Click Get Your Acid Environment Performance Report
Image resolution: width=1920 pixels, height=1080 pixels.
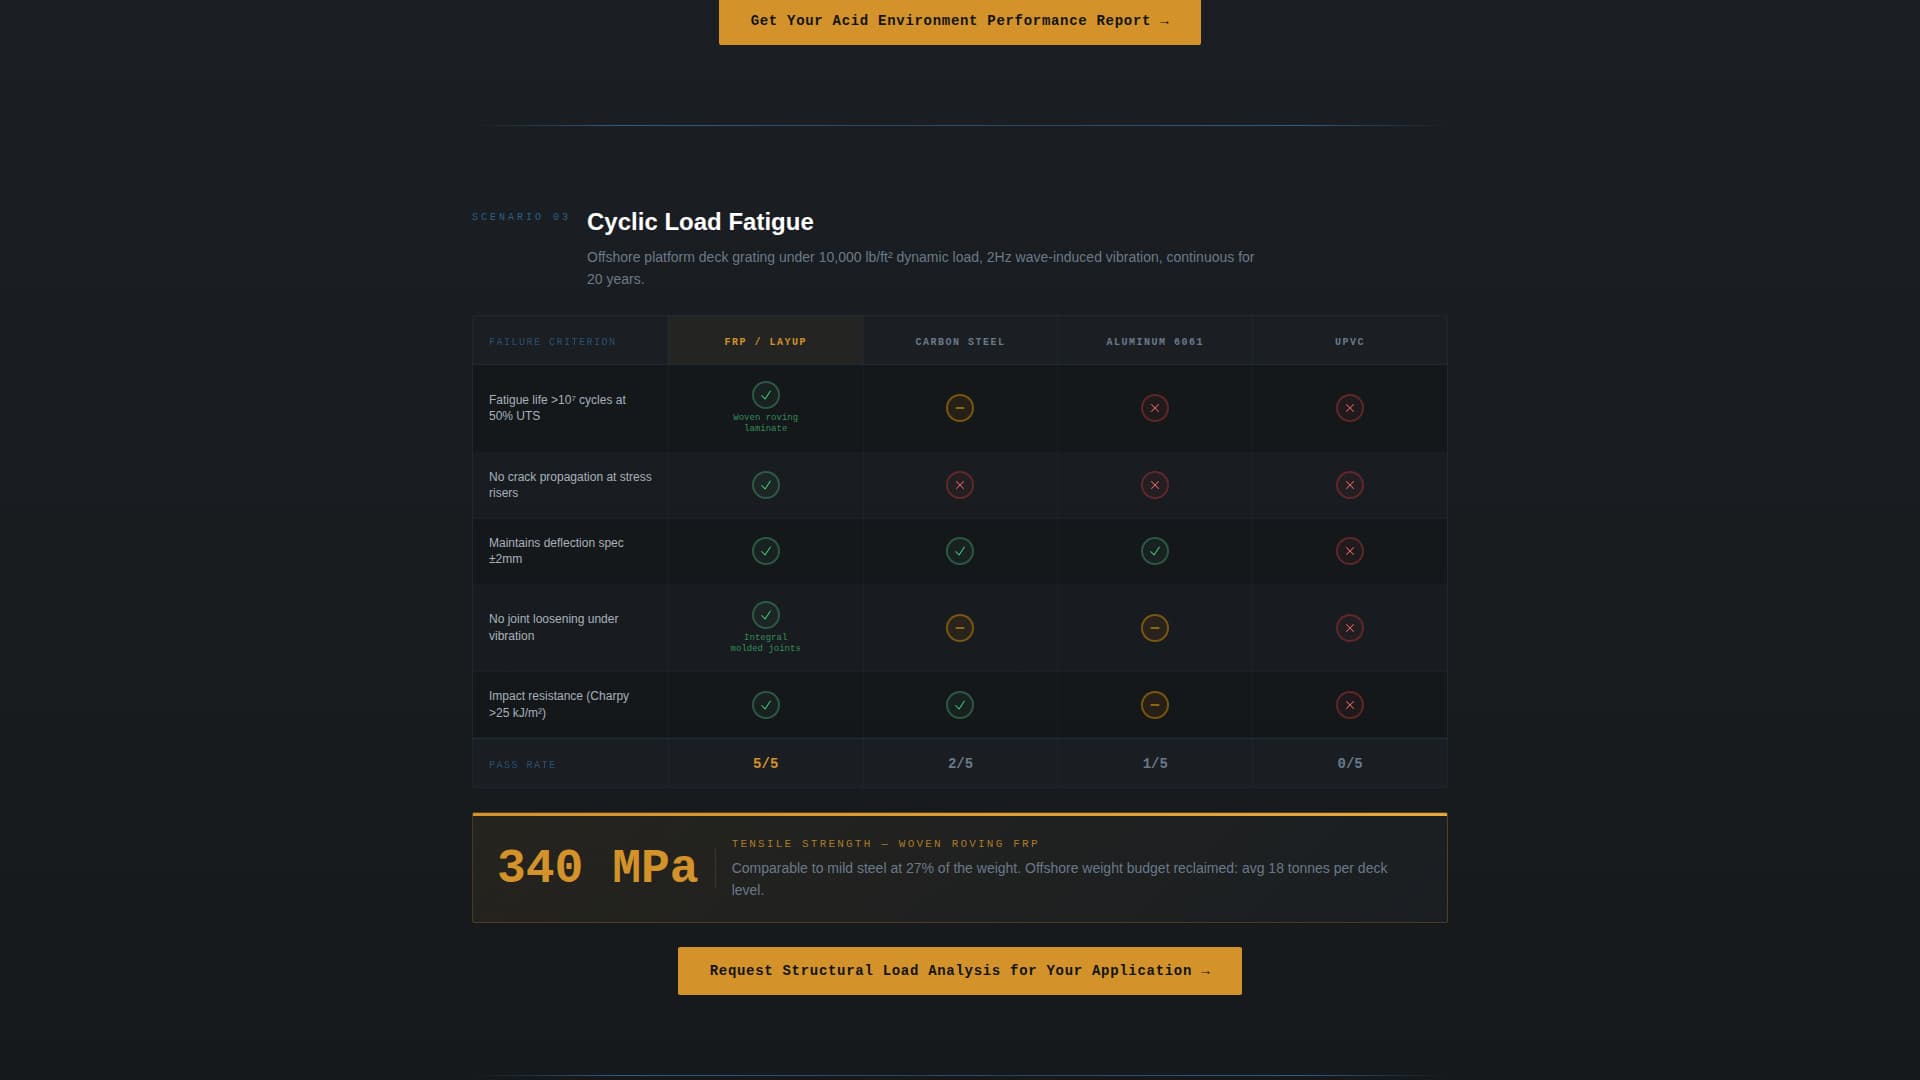click(x=959, y=21)
